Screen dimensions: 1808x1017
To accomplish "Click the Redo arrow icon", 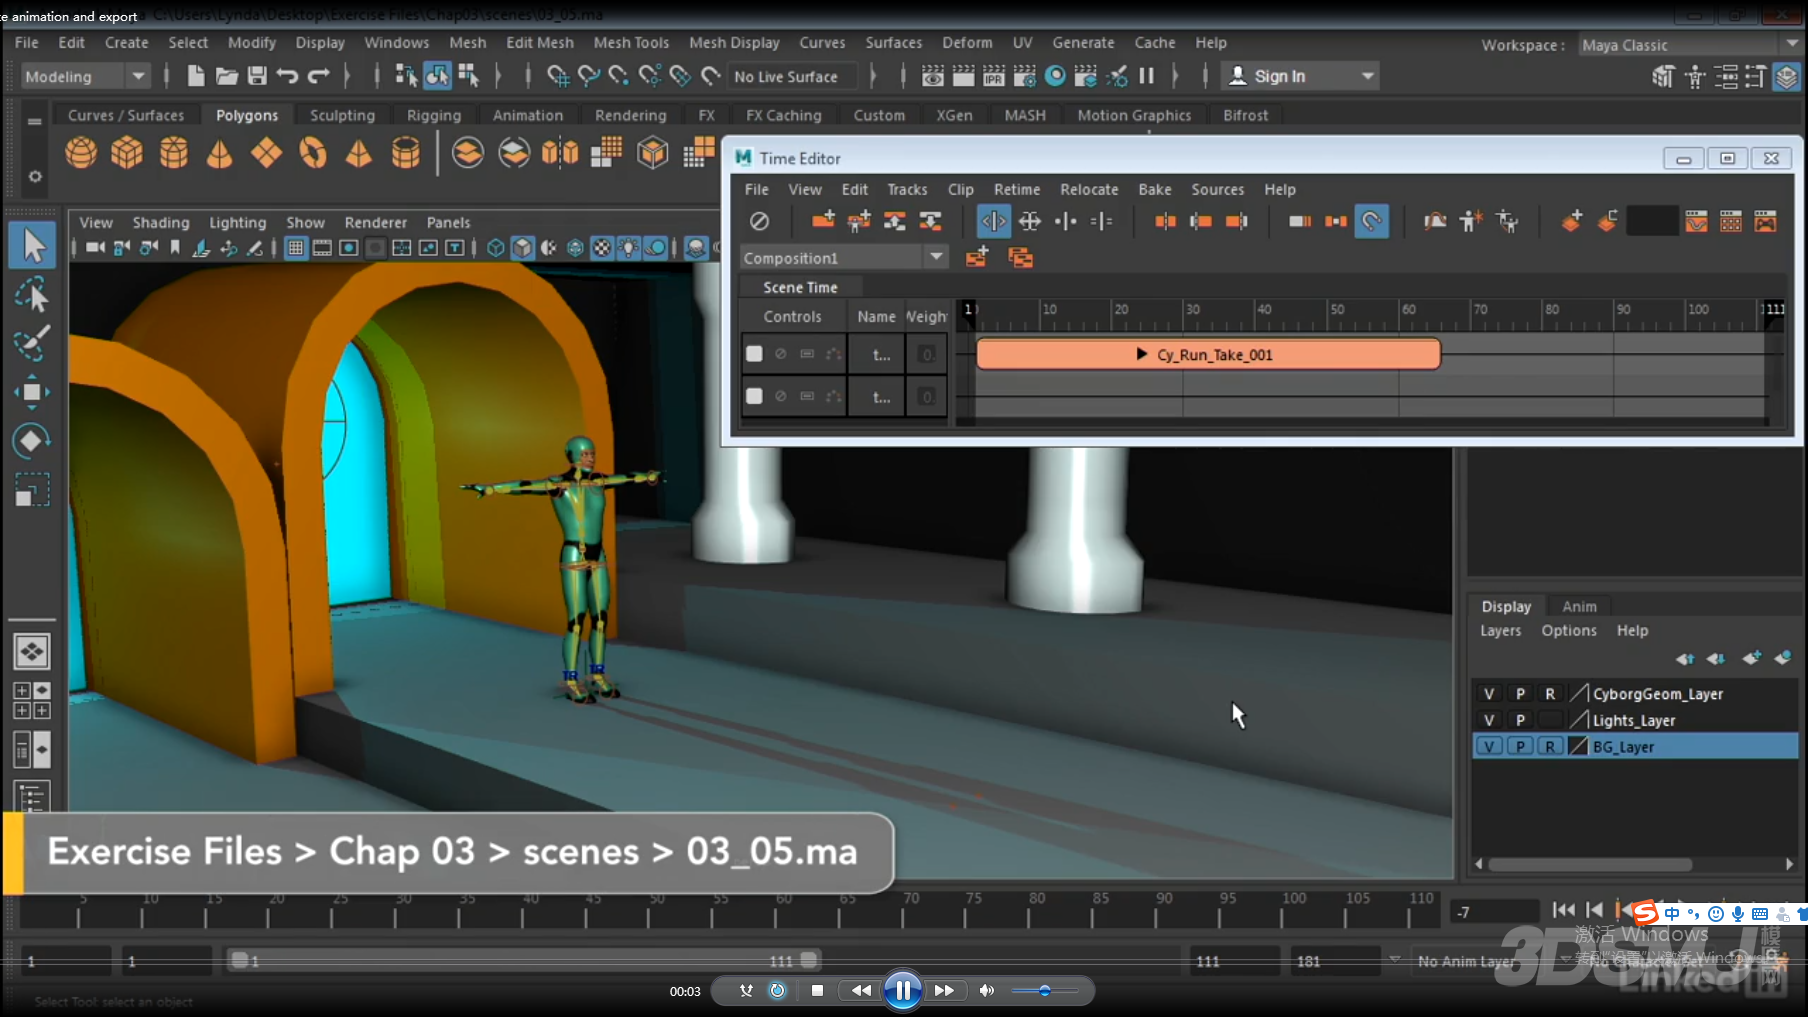I will (318, 76).
